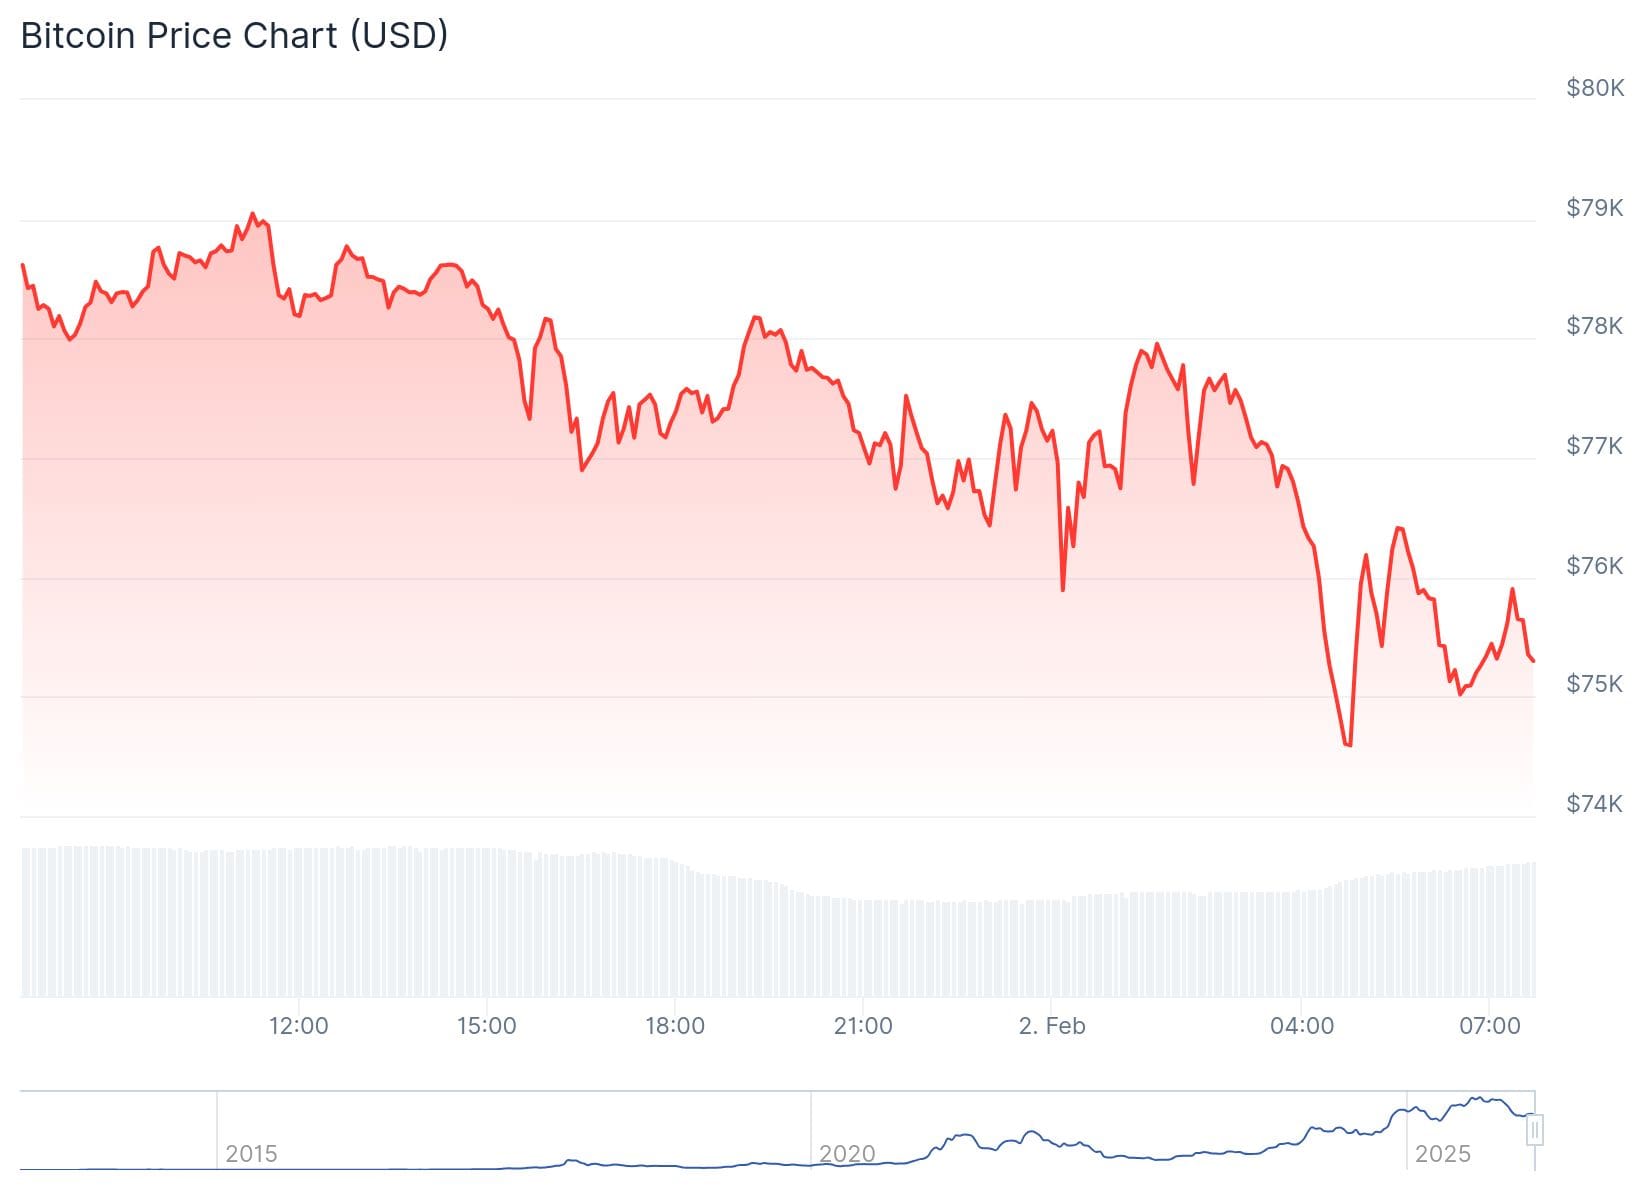
Task: Click the 15:00 time axis label
Action: click(x=486, y=1026)
